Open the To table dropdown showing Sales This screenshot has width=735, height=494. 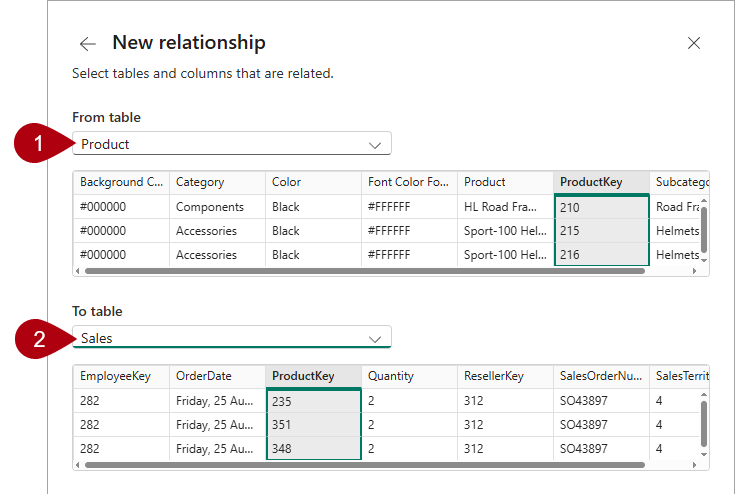coord(232,337)
